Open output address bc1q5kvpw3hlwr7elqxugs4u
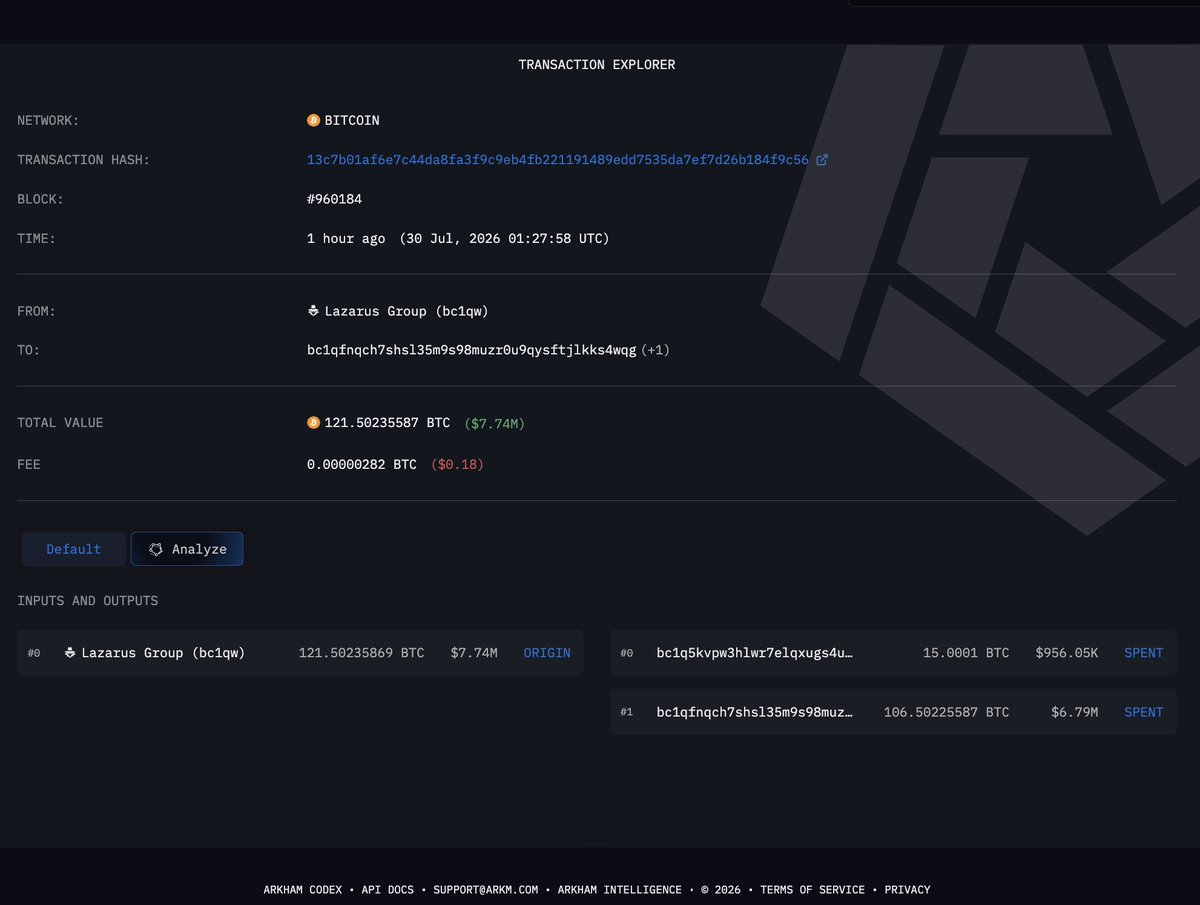Viewport: 1200px width, 905px height. 755,653
